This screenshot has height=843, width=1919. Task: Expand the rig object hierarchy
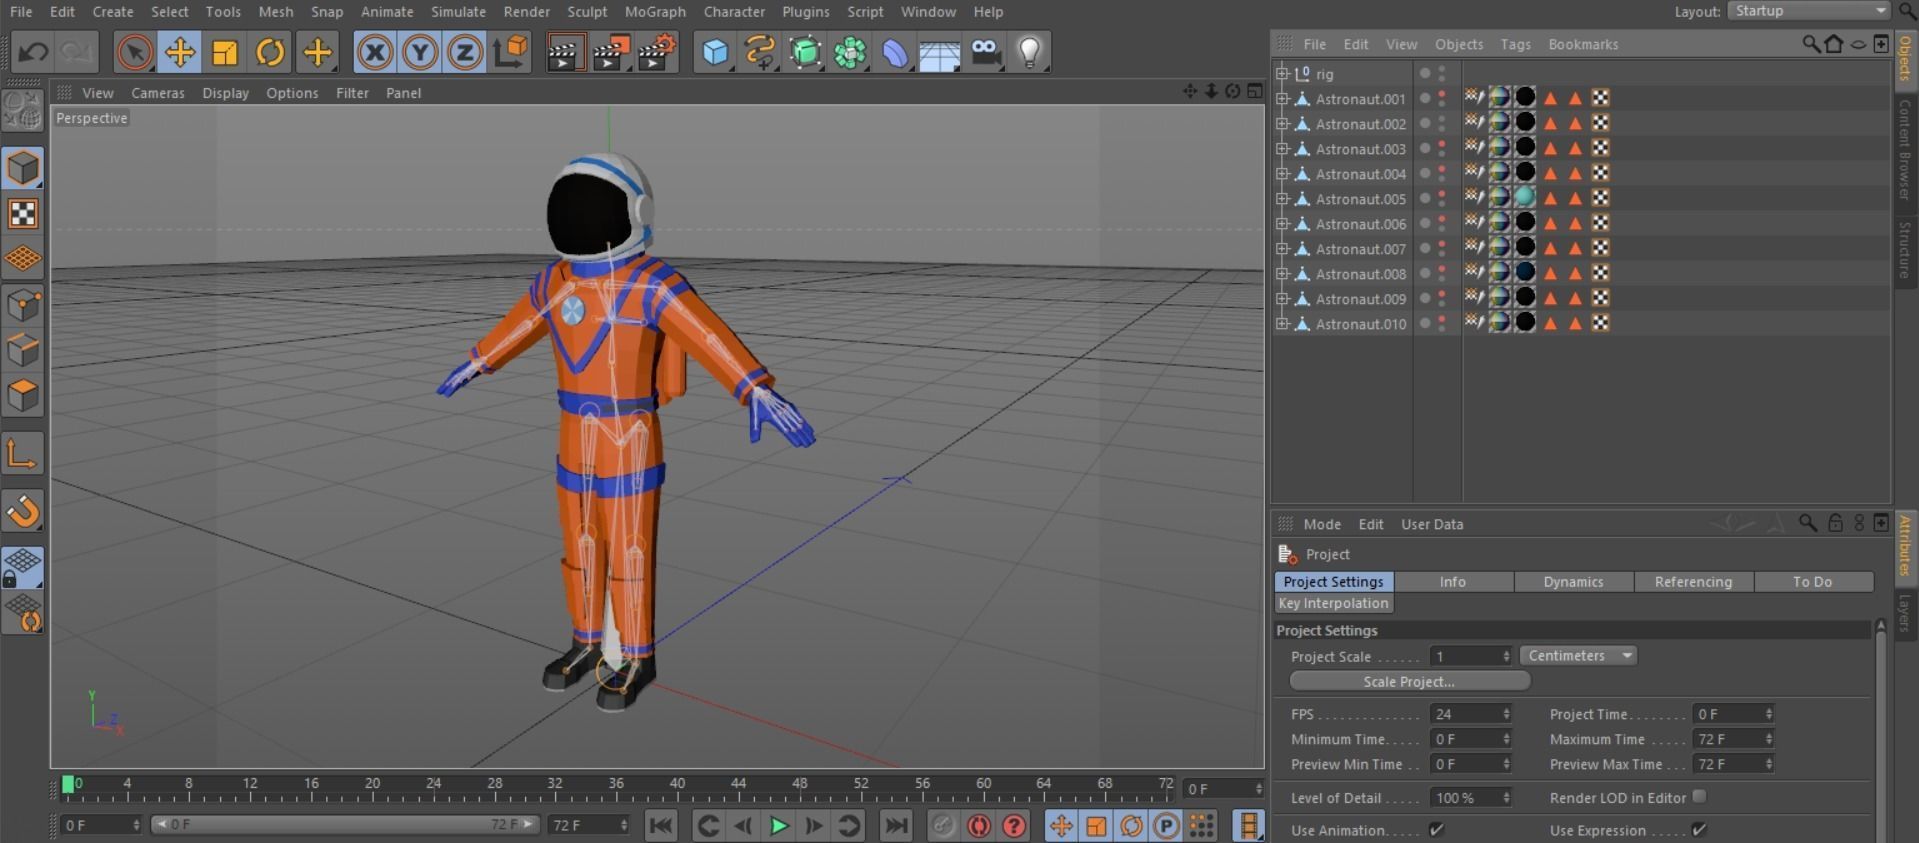click(1282, 73)
